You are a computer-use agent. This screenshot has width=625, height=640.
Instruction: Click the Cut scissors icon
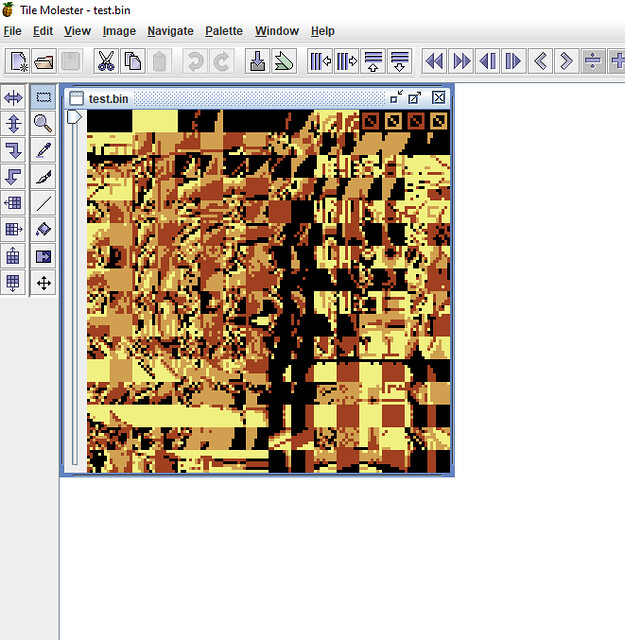point(105,61)
